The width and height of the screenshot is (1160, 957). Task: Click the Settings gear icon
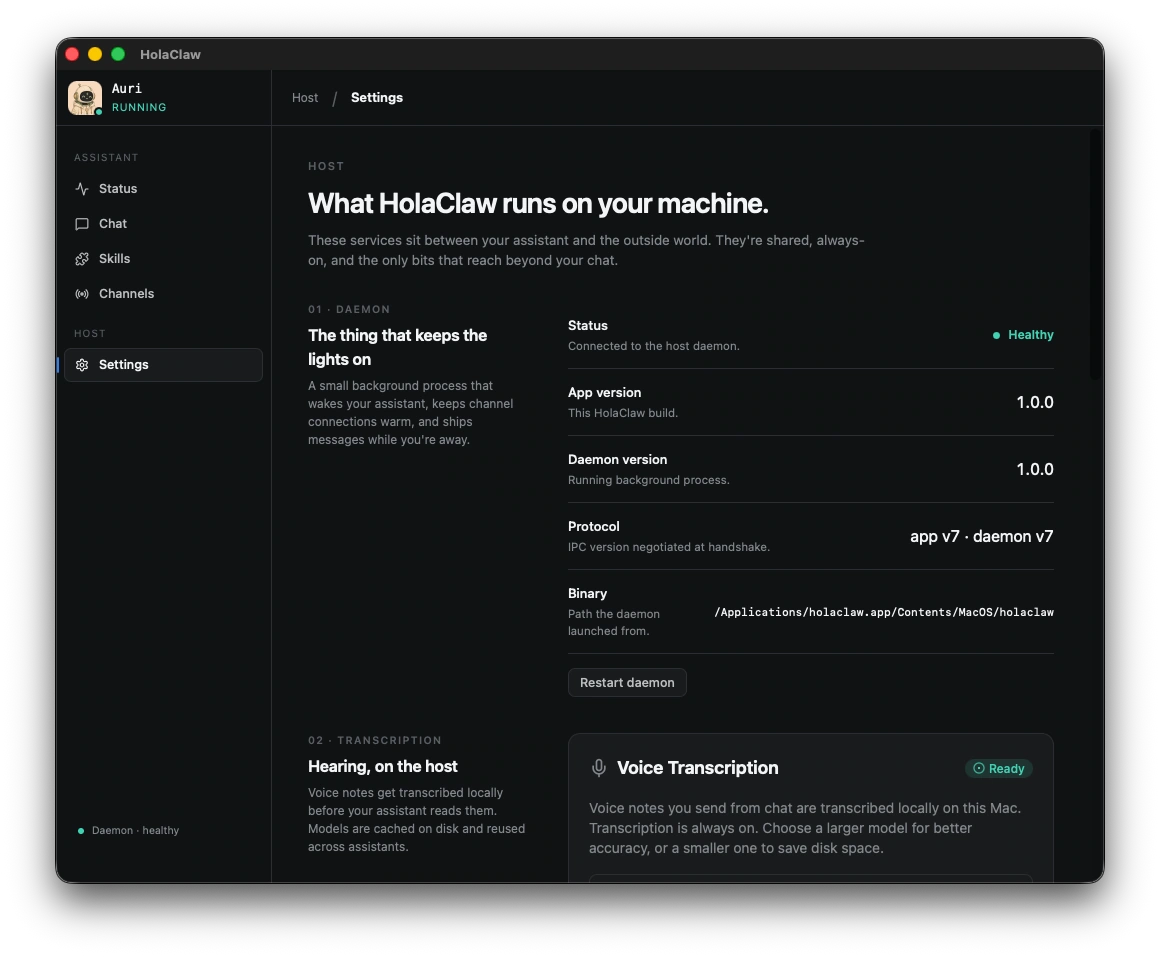(82, 365)
